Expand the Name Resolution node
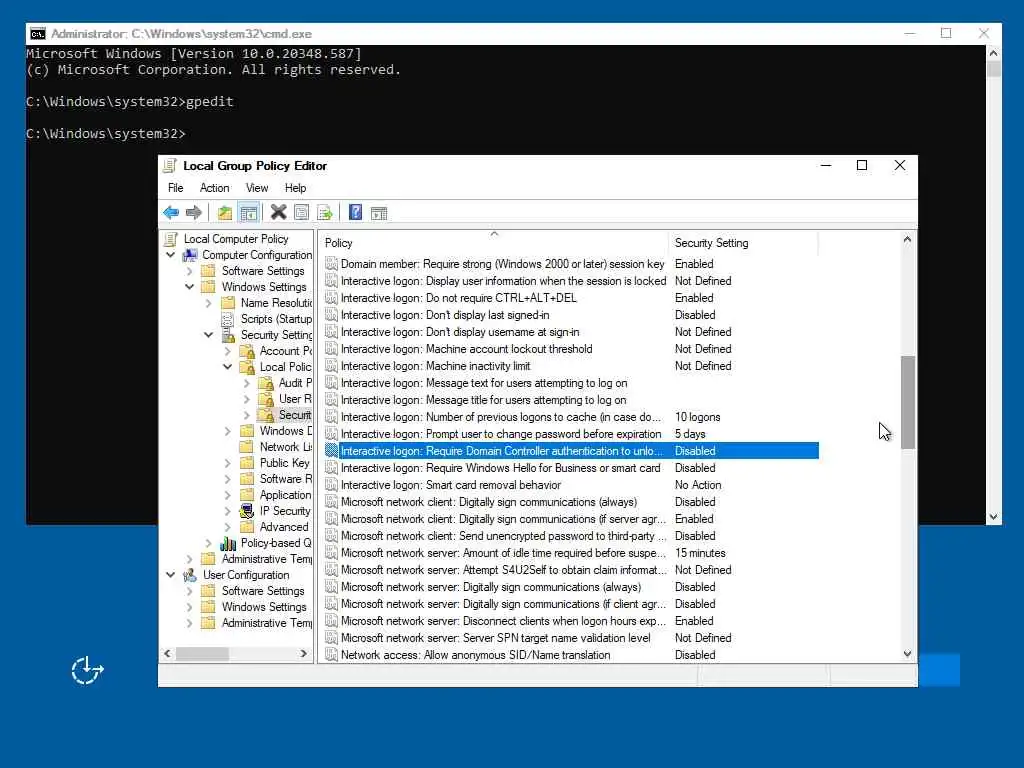Viewport: 1024px width, 768px height. coord(208,303)
